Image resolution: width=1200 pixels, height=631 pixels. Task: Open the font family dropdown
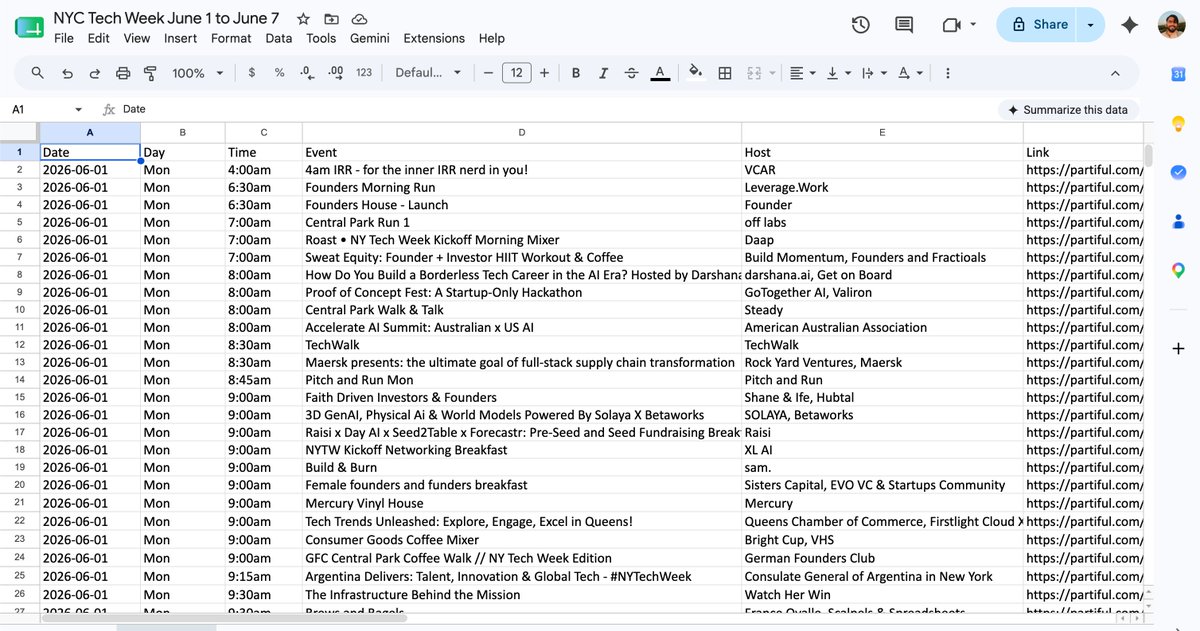428,73
